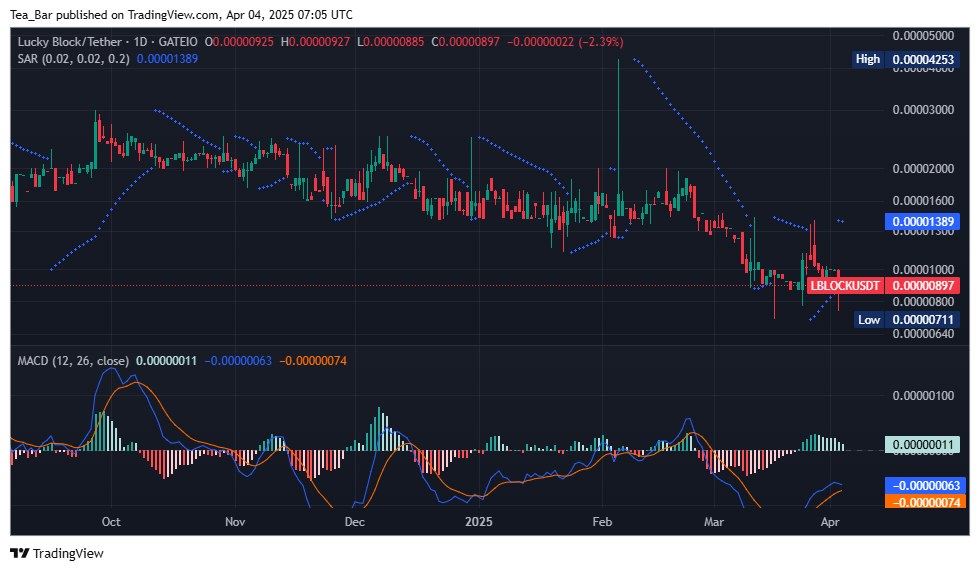This screenshot has height=571, width=980.
Task: Click the High 0.00004253 price label
Action: pos(906,59)
